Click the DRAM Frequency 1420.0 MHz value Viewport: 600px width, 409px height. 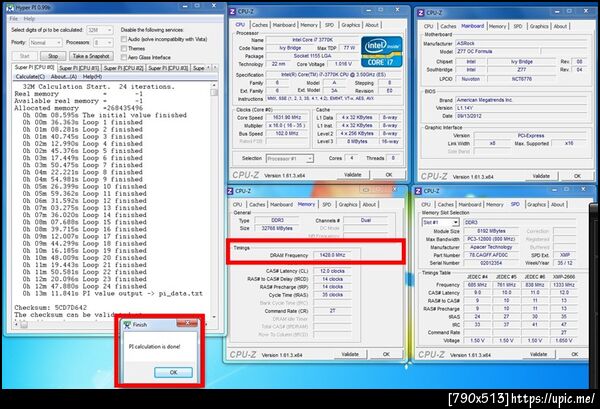[332, 255]
